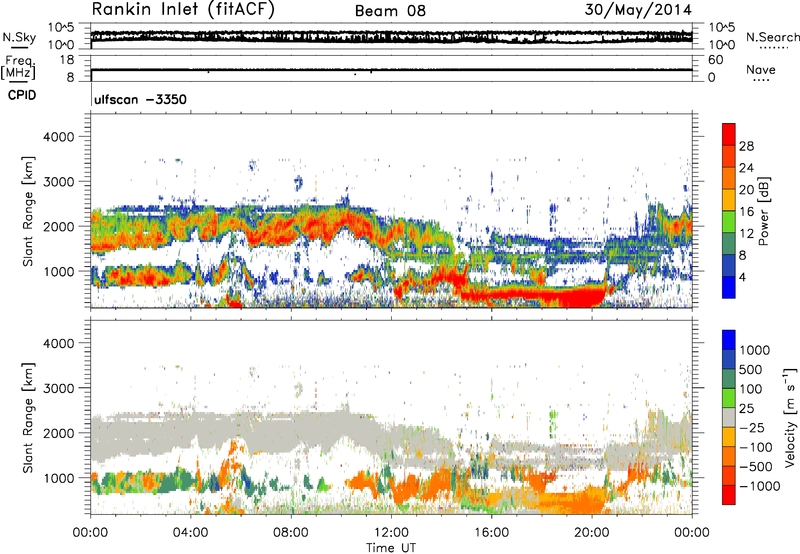Image resolution: width=800 pixels, height=554 pixels.
Task: Click the "Power [dB]" colorbar label
Action: click(764, 211)
